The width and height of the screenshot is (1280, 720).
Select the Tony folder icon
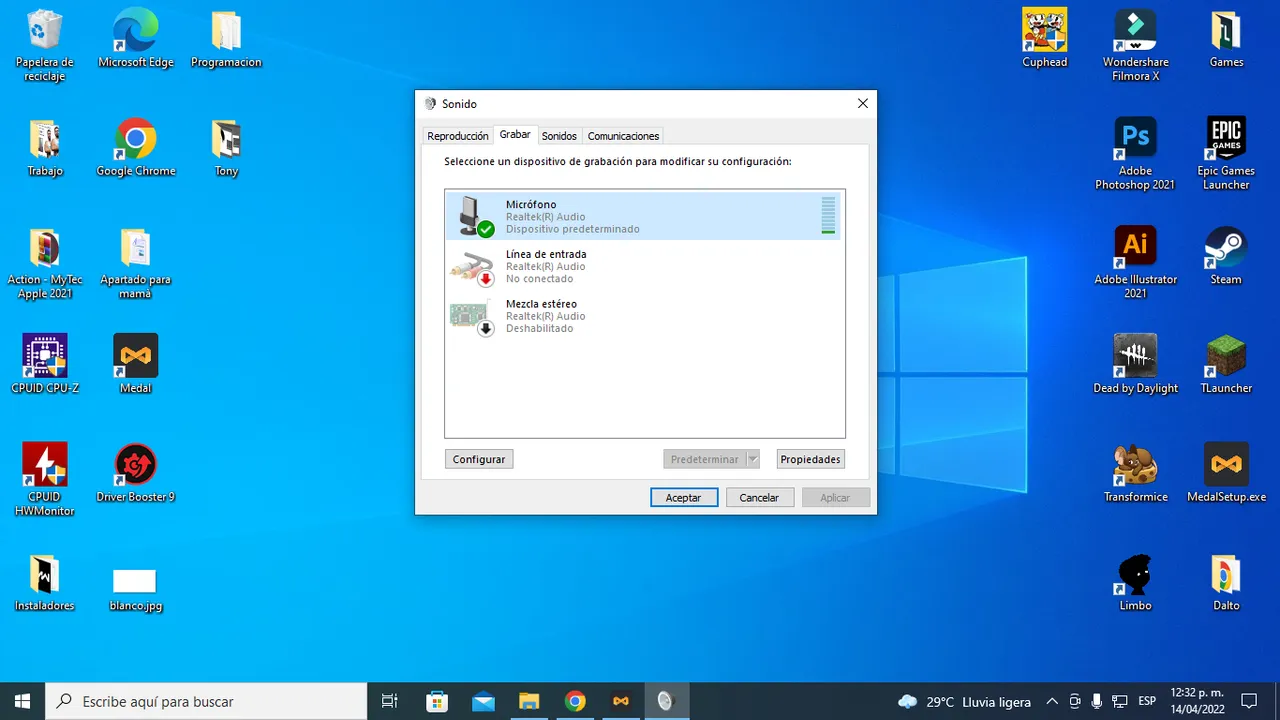pos(226,148)
